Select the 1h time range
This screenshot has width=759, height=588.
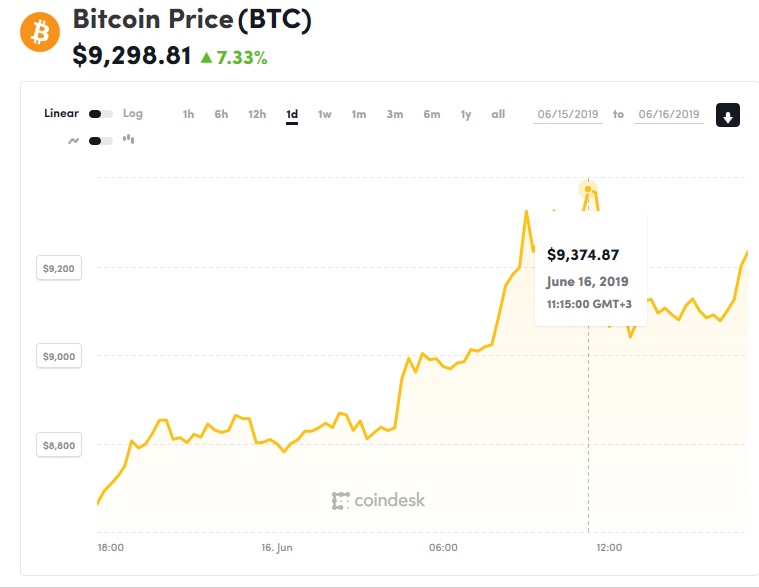tap(188, 114)
